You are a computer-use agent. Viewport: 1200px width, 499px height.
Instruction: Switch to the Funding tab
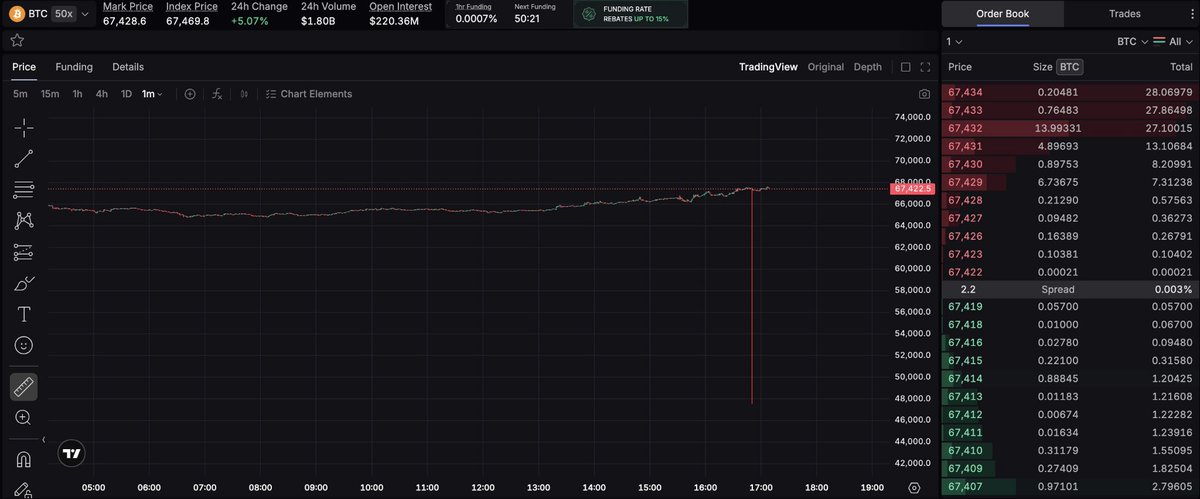click(74, 67)
